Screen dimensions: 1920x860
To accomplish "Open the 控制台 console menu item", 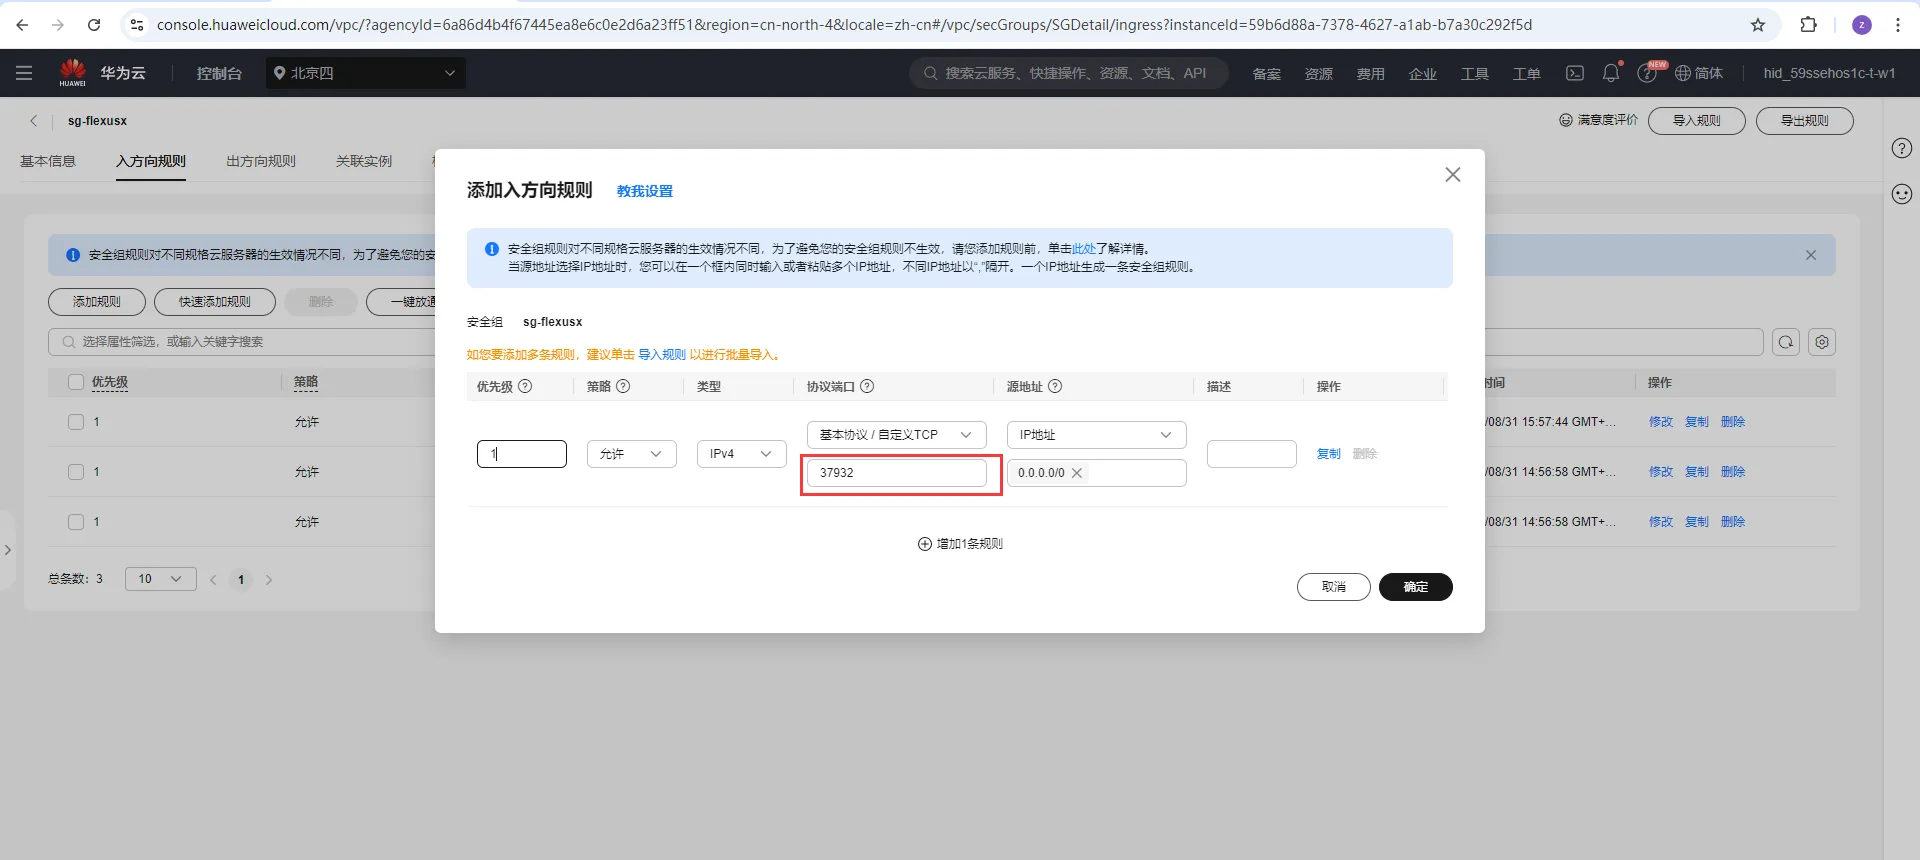I will 219,73.
